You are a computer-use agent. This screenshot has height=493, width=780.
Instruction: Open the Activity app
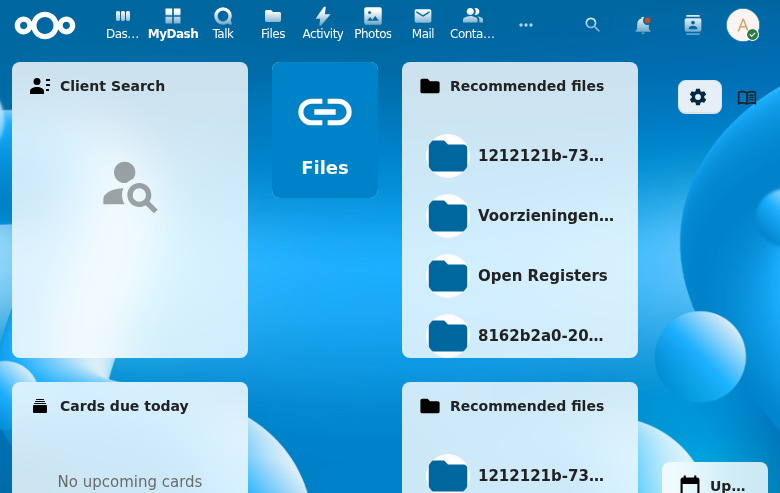323,24
